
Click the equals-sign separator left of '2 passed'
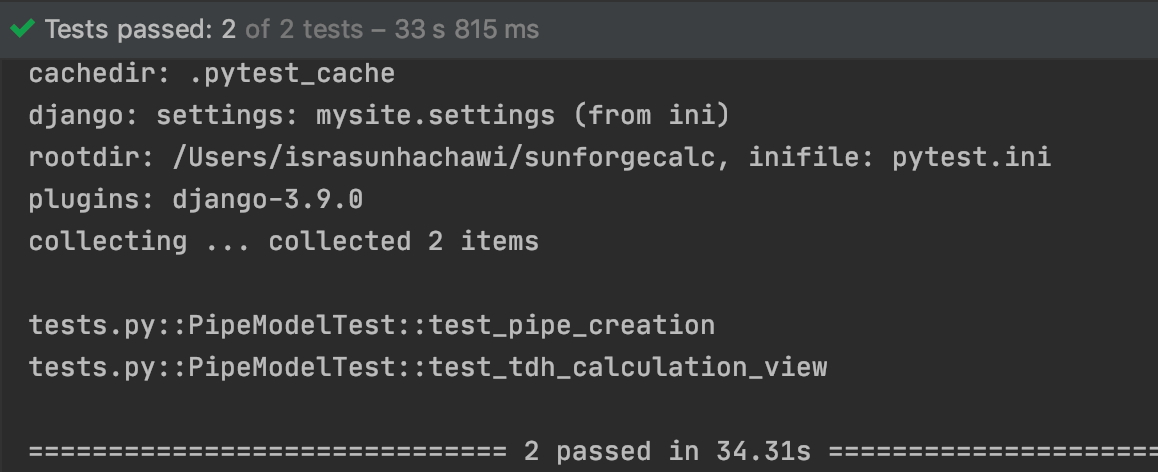(x=267, y=451)
